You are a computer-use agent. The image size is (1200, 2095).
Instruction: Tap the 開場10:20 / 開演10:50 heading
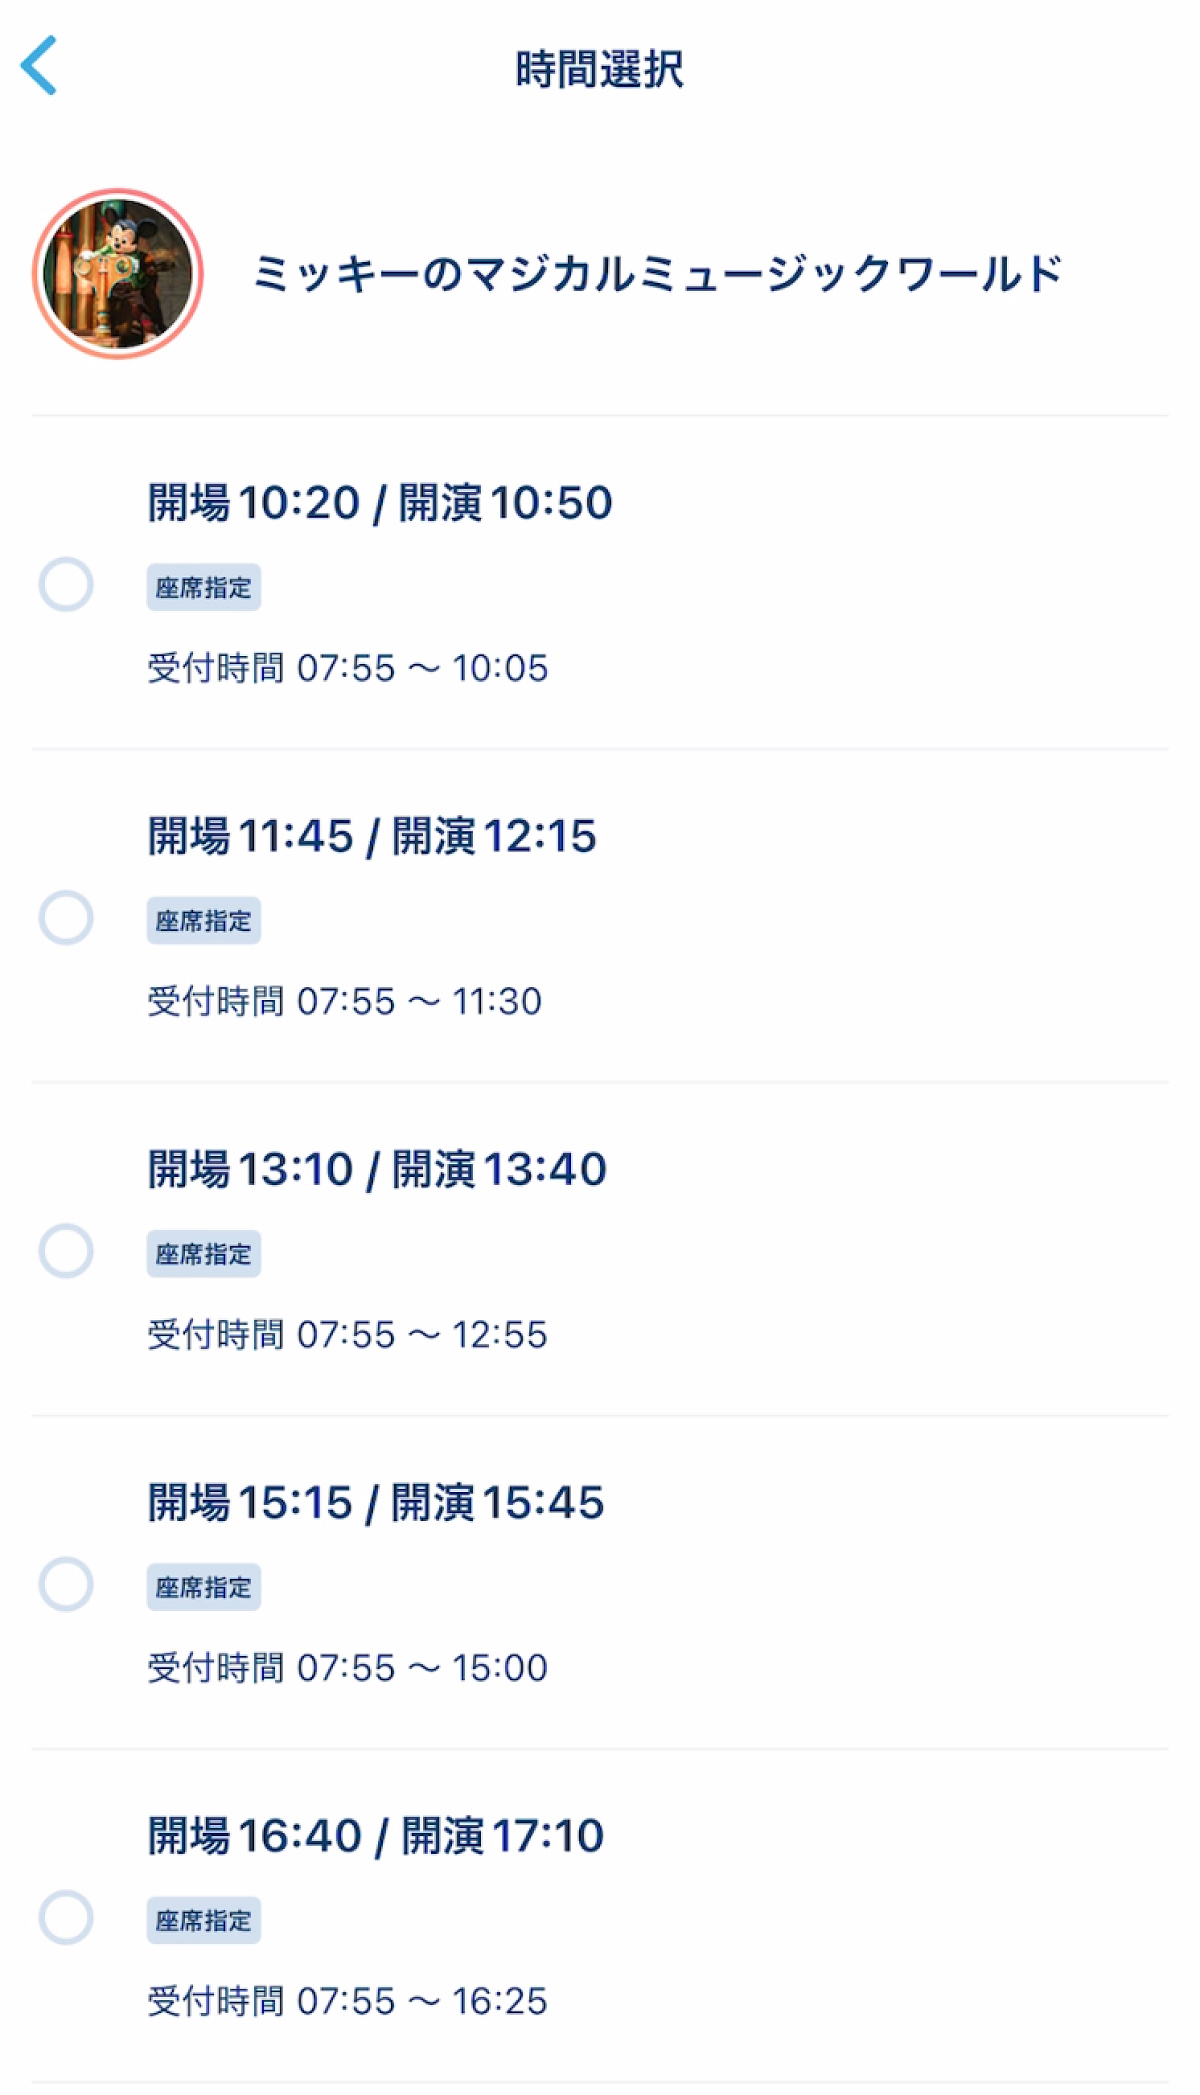coord(380,503)
